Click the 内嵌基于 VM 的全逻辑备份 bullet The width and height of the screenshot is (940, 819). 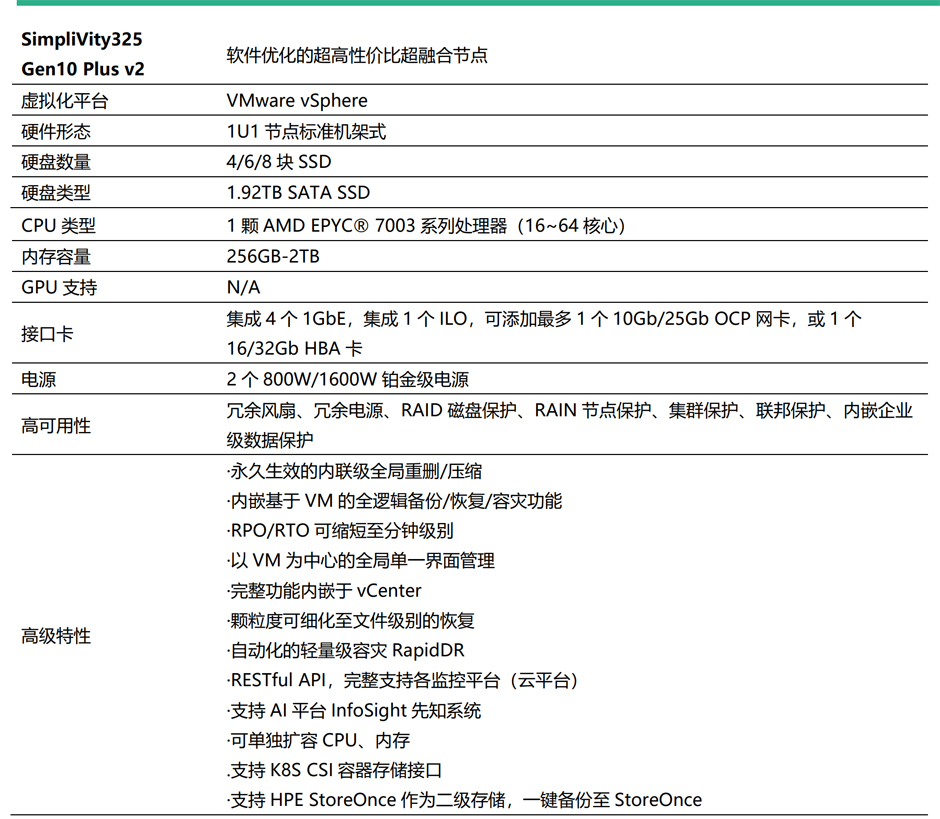[x=394, y=501]
